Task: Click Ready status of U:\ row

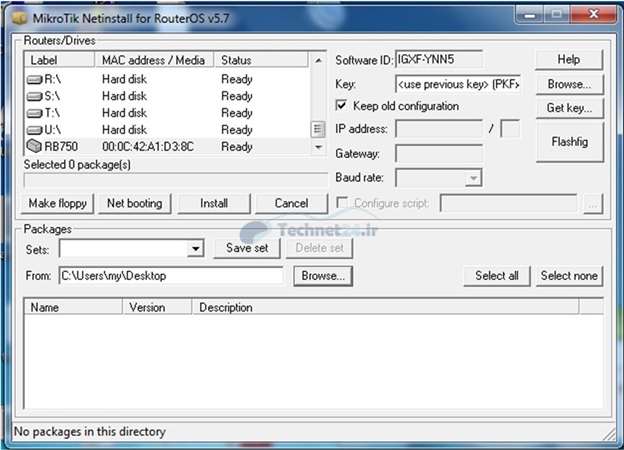Action: tap(237, 130)
